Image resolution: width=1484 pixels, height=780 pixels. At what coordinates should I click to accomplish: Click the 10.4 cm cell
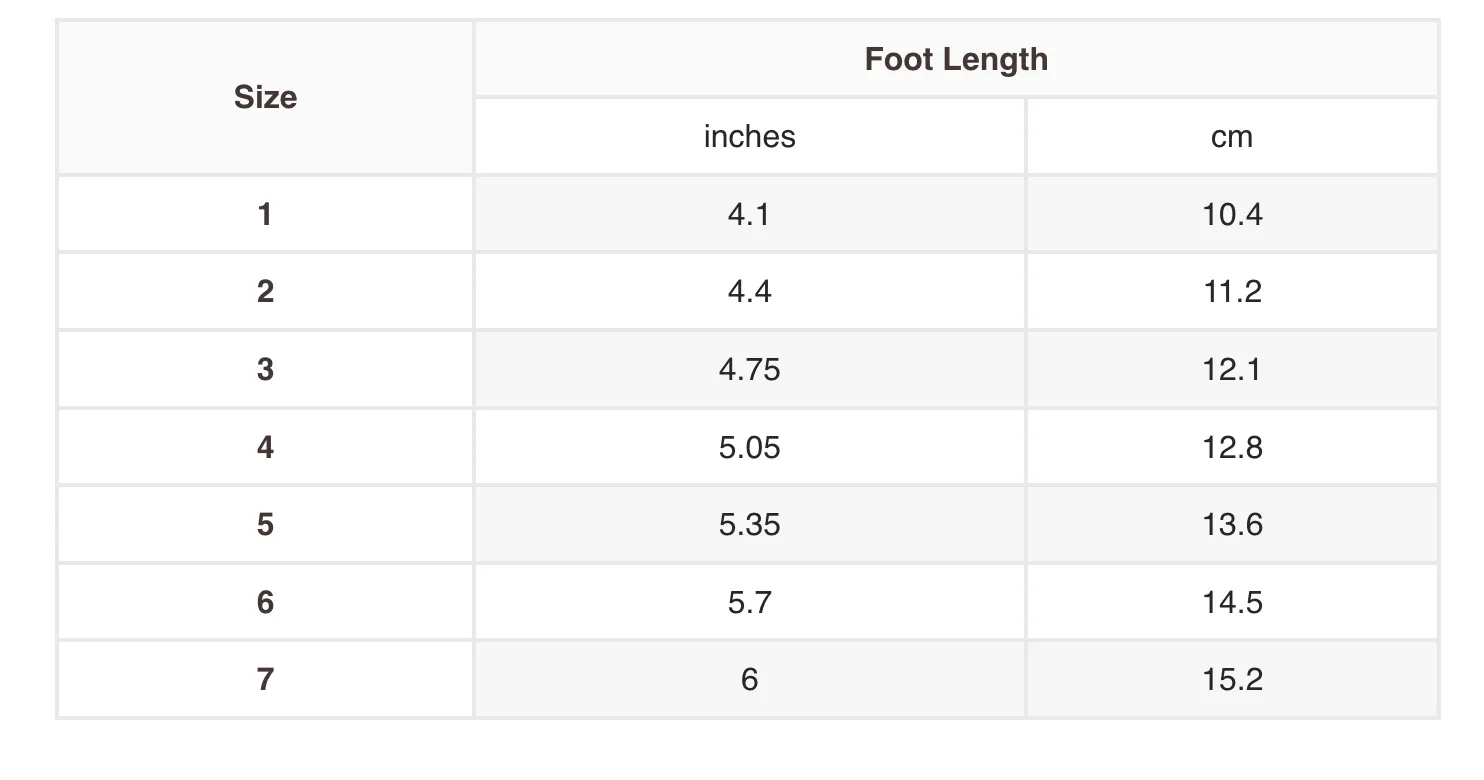tap(1232, 214)
